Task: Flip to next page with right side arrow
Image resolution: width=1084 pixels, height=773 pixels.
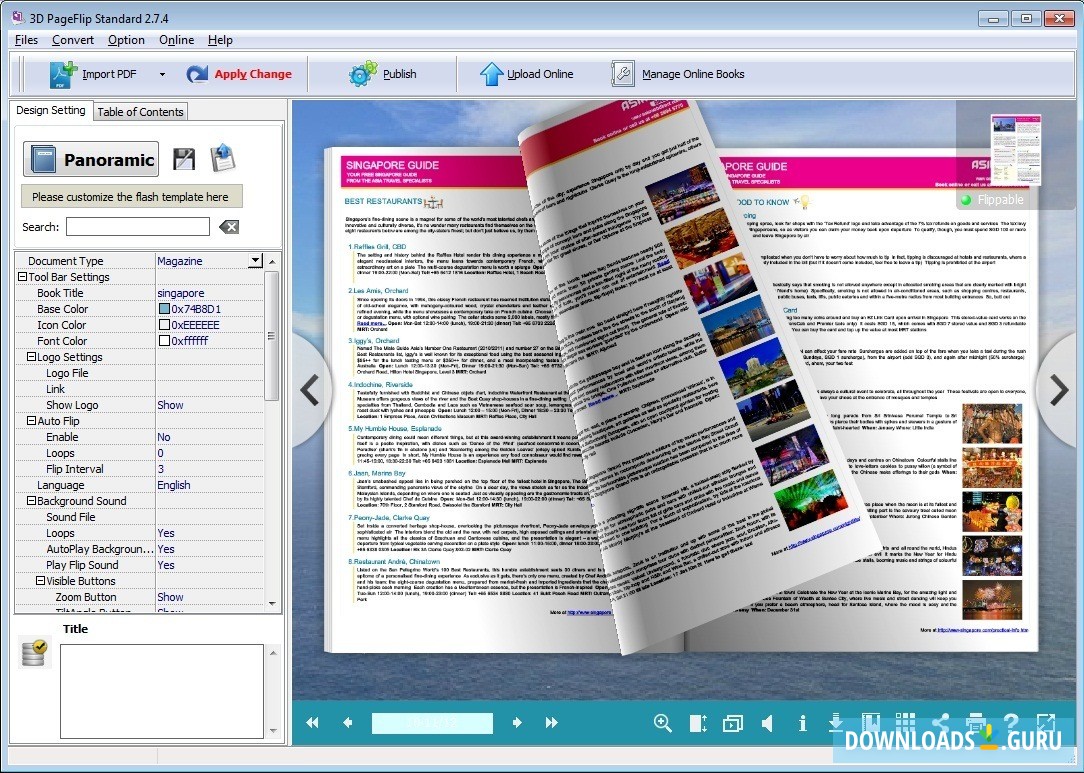Action: [1058, 391]
